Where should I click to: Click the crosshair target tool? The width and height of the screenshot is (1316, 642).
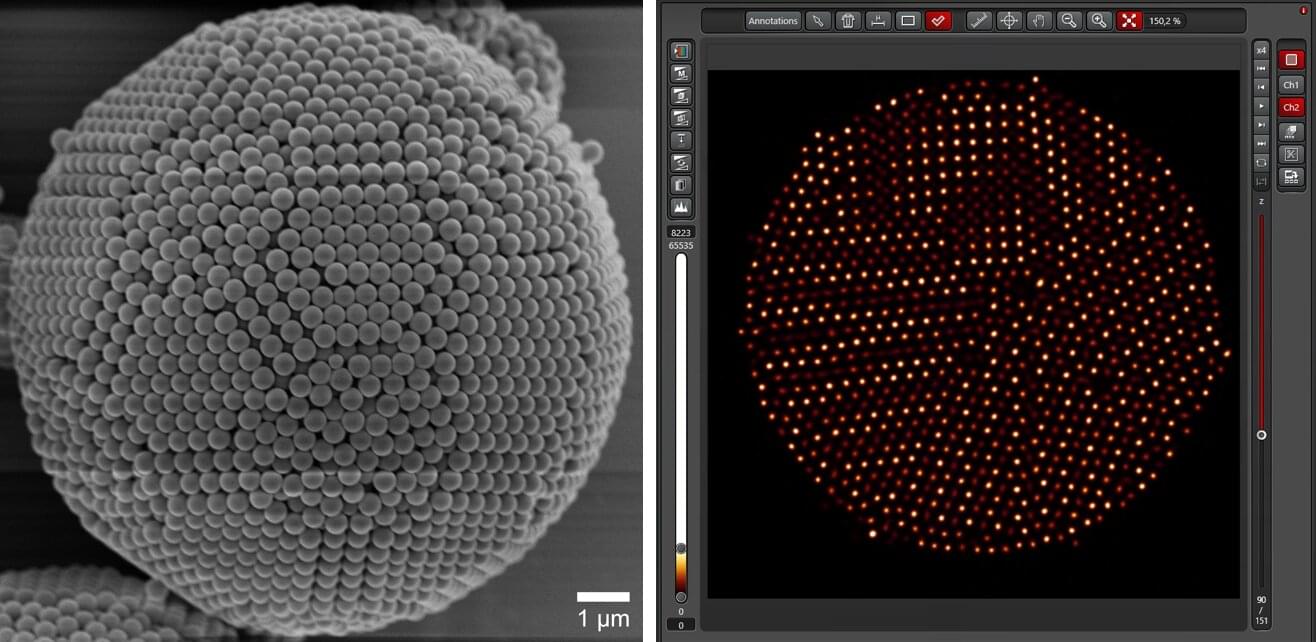[1010, 20]
